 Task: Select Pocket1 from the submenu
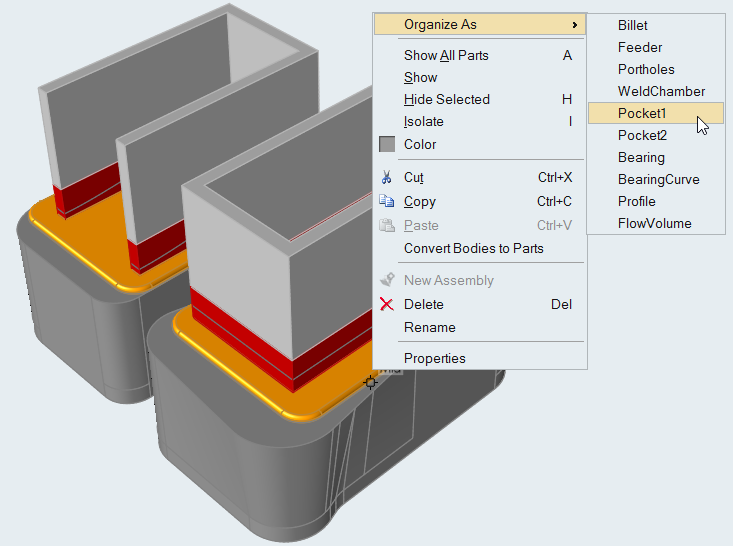(x=642, y=114)
